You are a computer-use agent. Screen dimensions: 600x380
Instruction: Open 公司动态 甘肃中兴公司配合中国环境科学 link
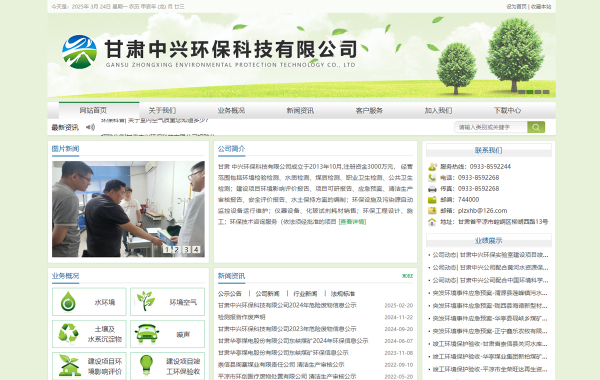(491, 281)
